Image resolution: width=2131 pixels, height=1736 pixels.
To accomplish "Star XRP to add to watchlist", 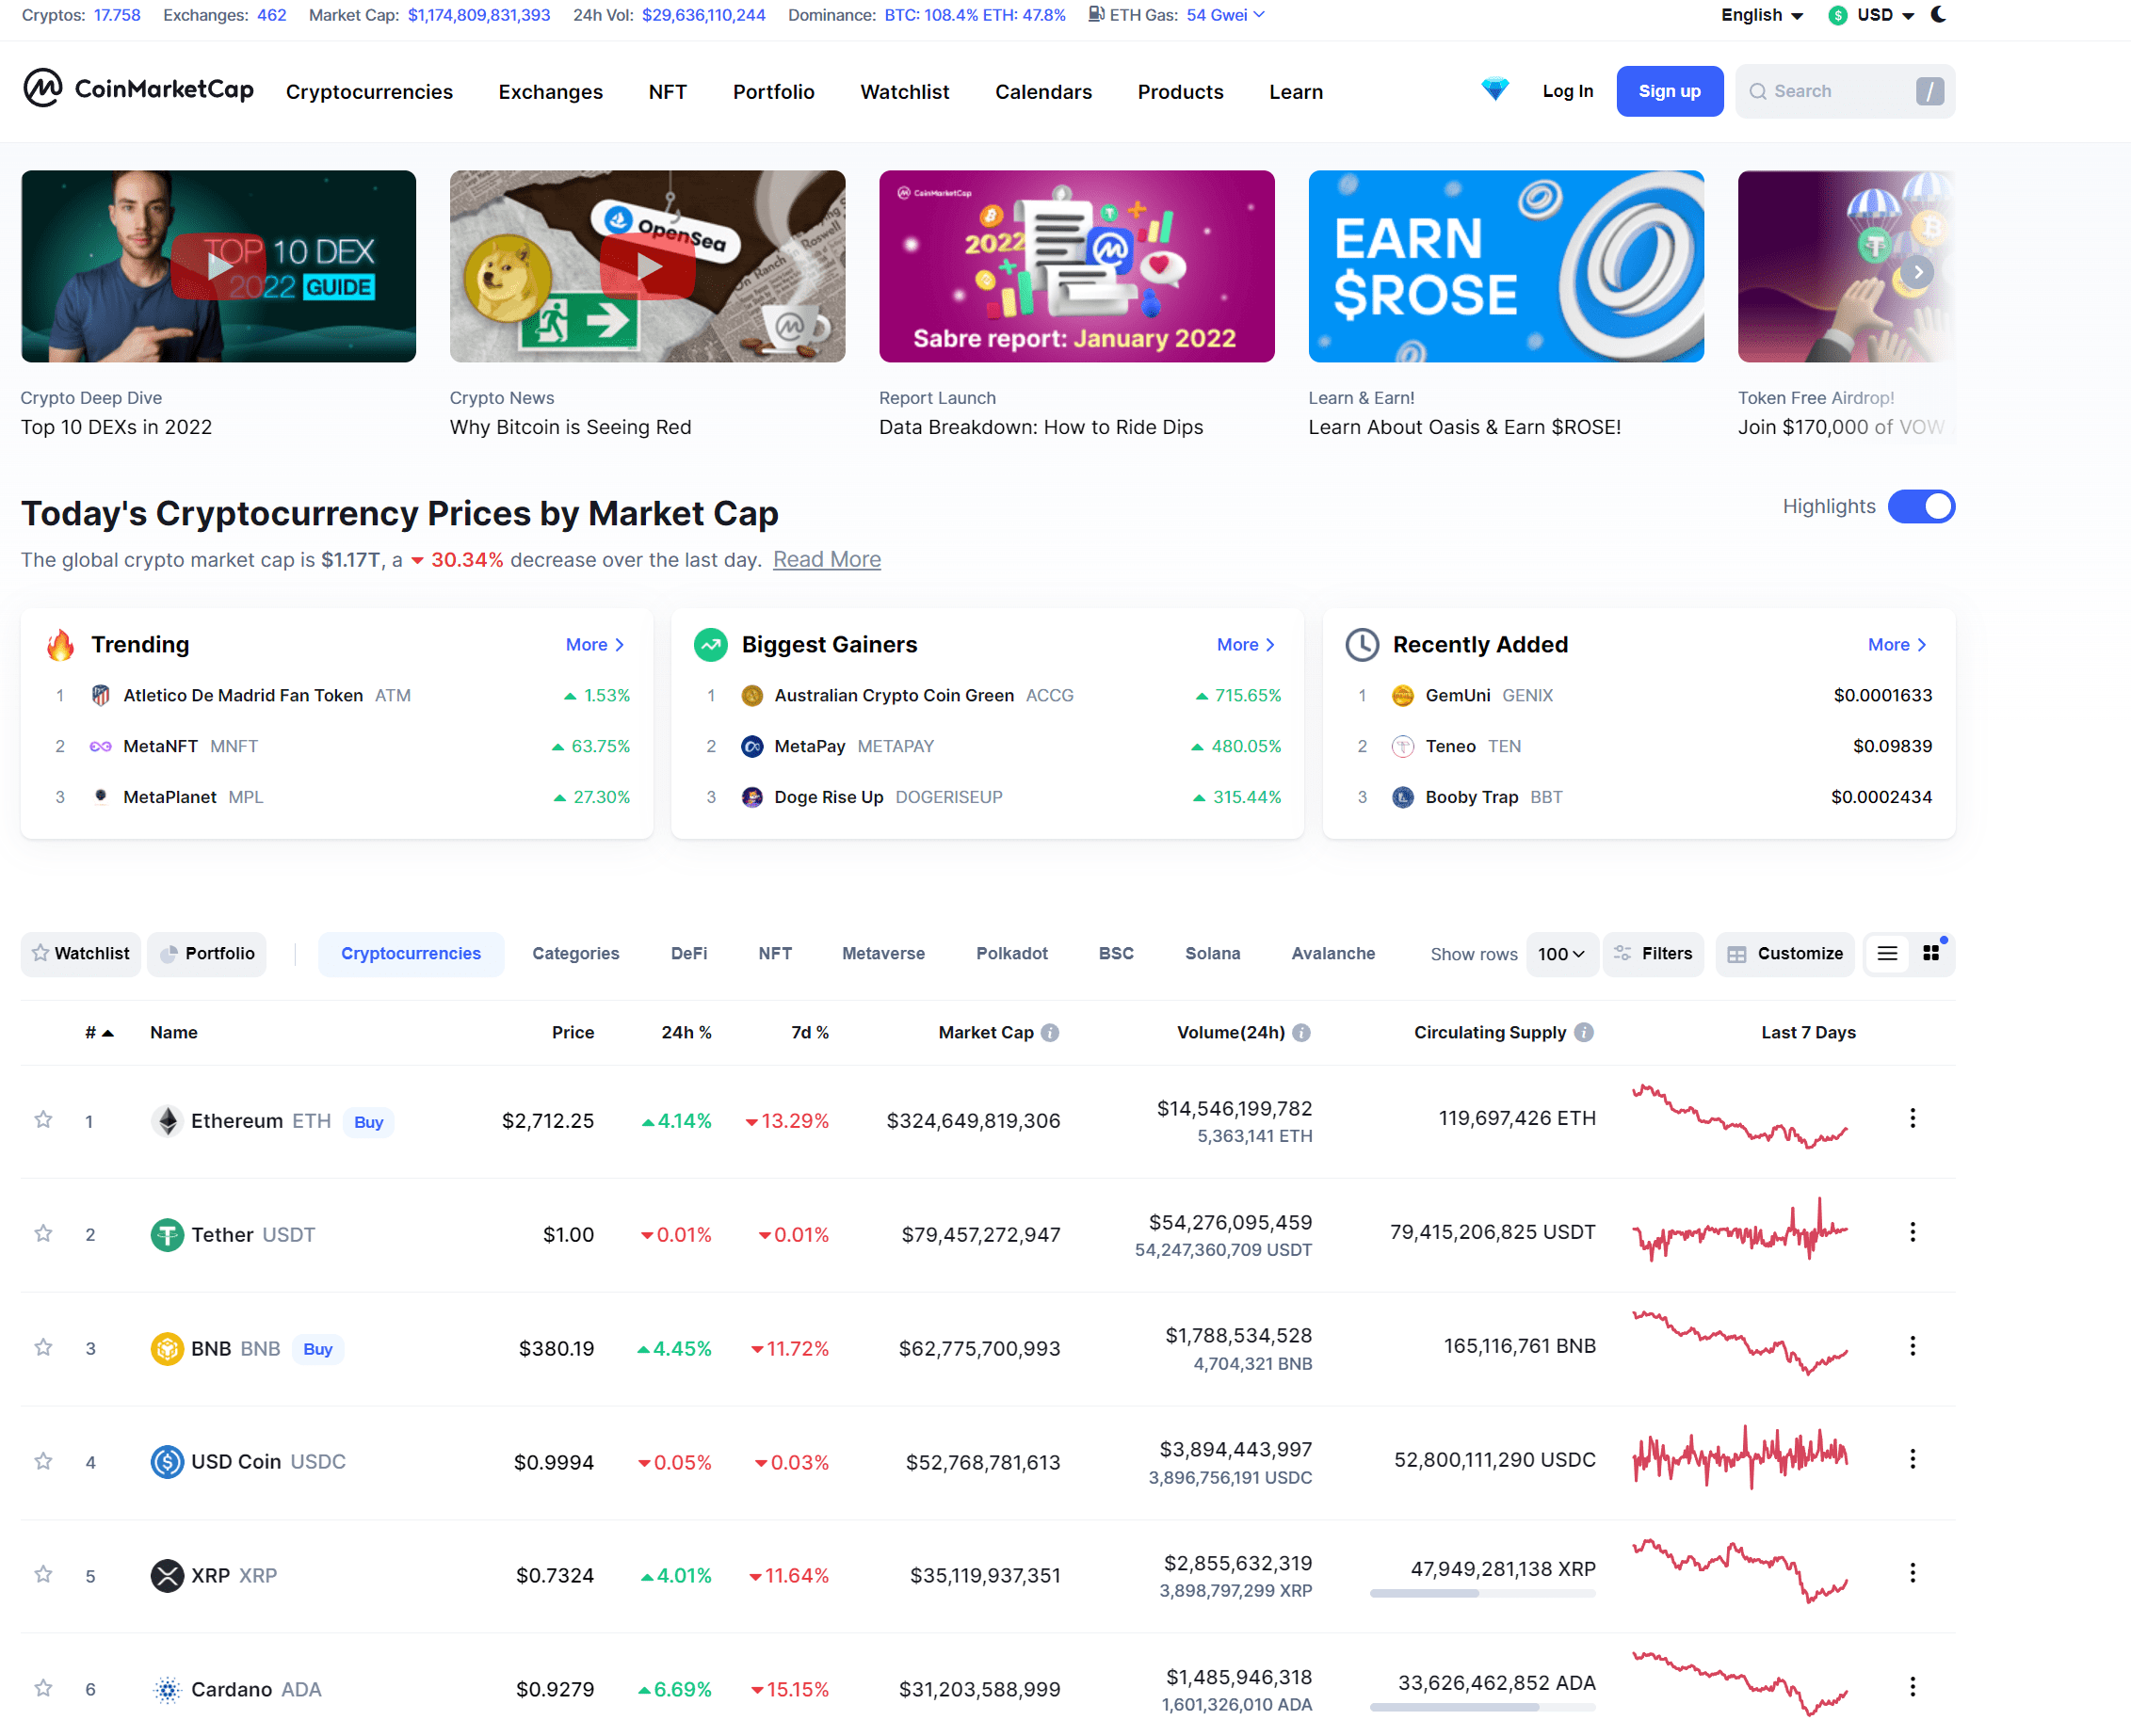I will pyautogui.click(x=43, y=1574).
